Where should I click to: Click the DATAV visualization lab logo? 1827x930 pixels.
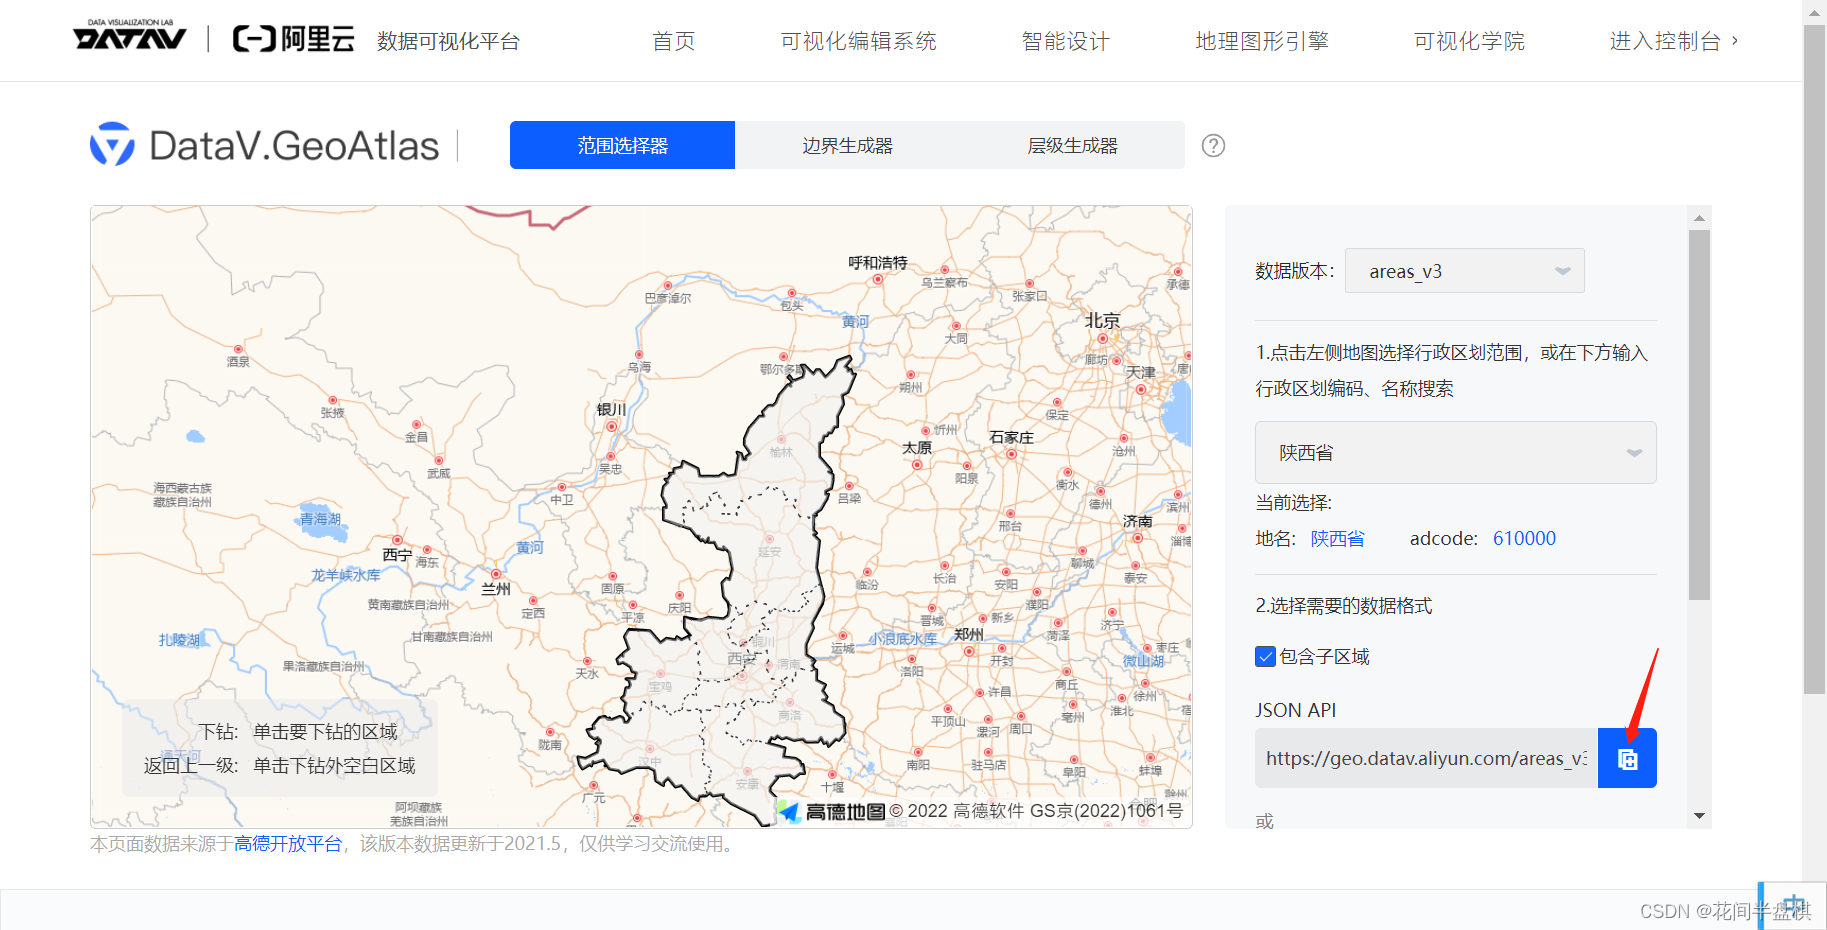(x=131, y=37)
